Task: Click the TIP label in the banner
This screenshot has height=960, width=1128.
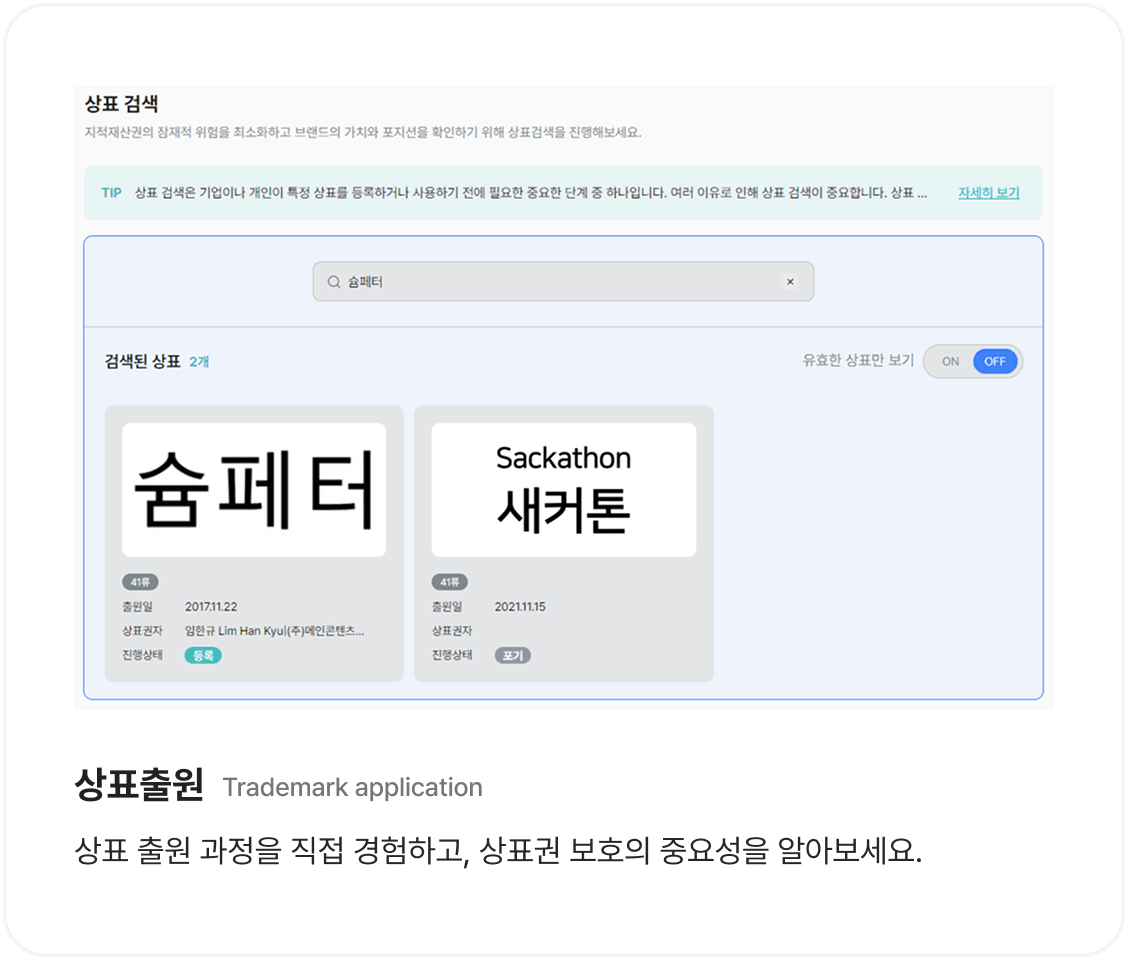Action: point(111,193)
